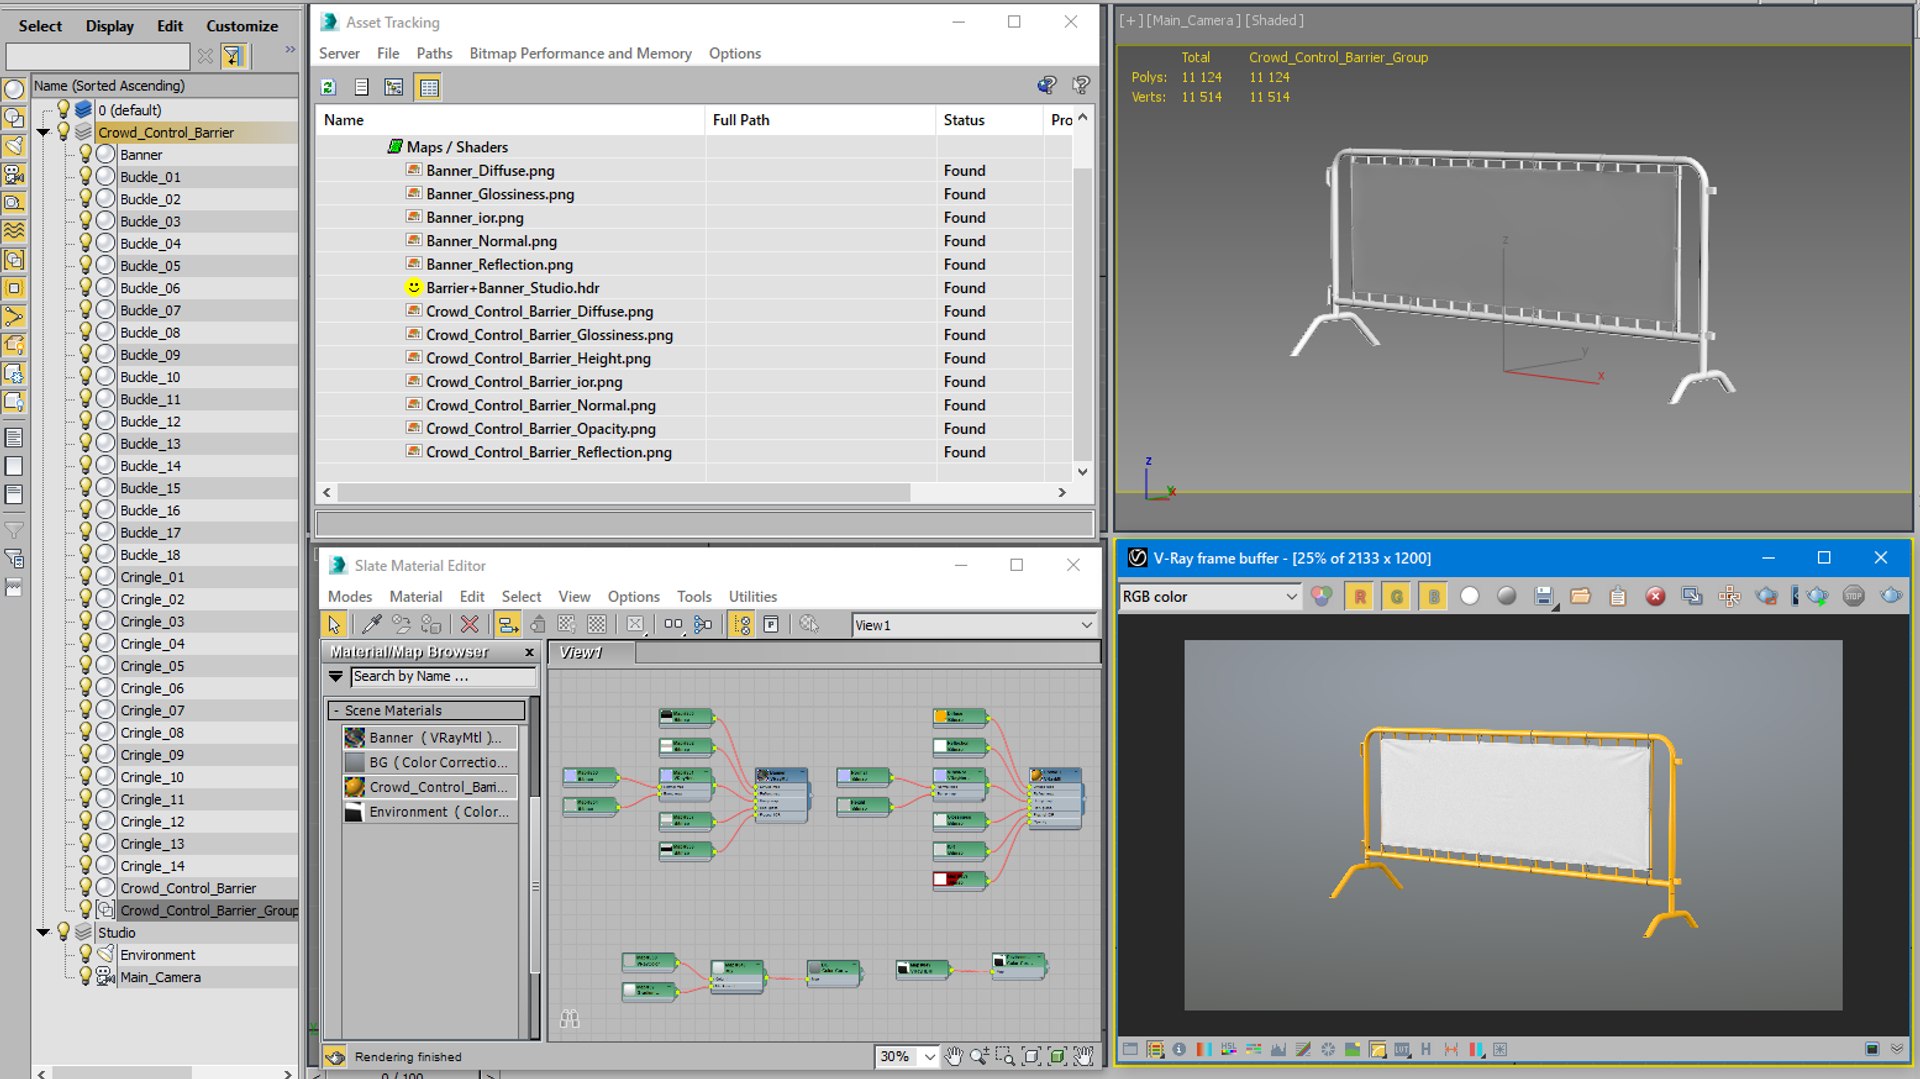Image resolution: width=1920 pixels, height=1079 pixels.
Task: Click the [Main_Camera] viewport label
Action: tap(1194, 20)
